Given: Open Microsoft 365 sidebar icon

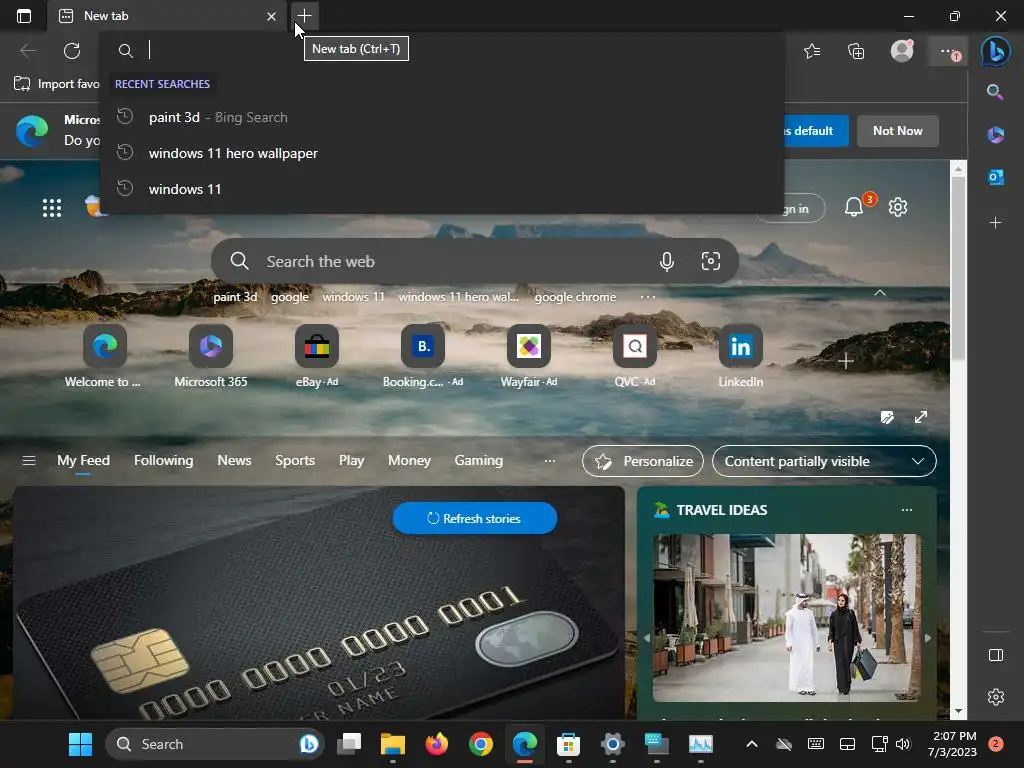Looking at the screenshot, I should click(995, 135).
